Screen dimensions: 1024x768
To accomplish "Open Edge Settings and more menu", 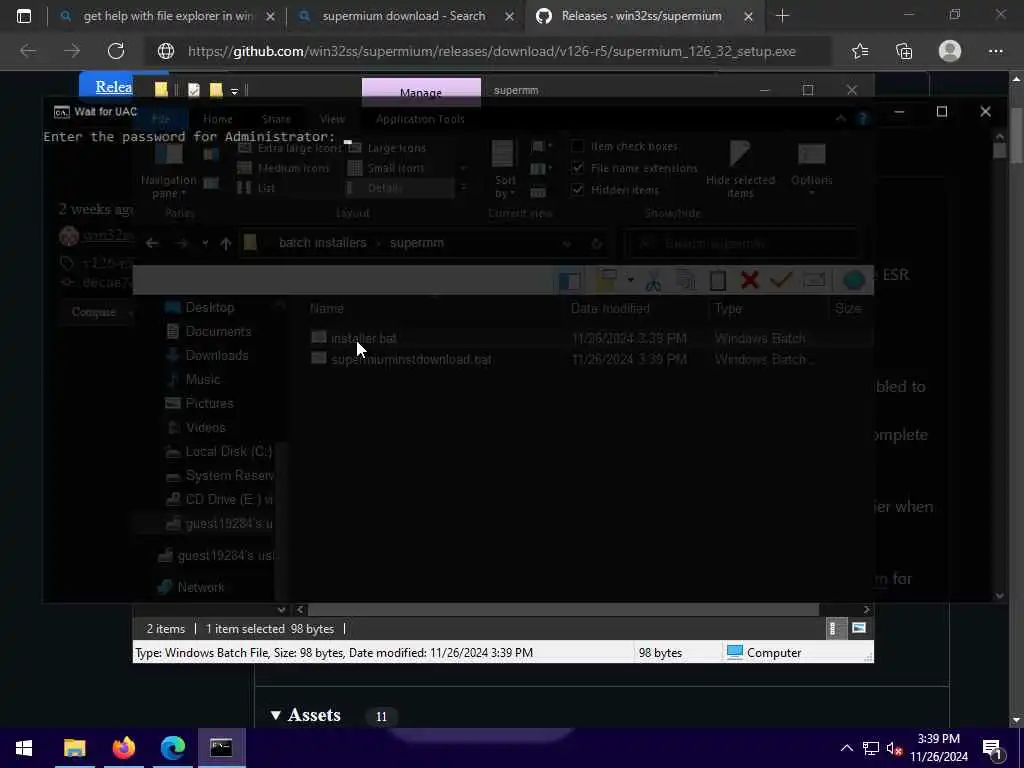I will [995, 51].
